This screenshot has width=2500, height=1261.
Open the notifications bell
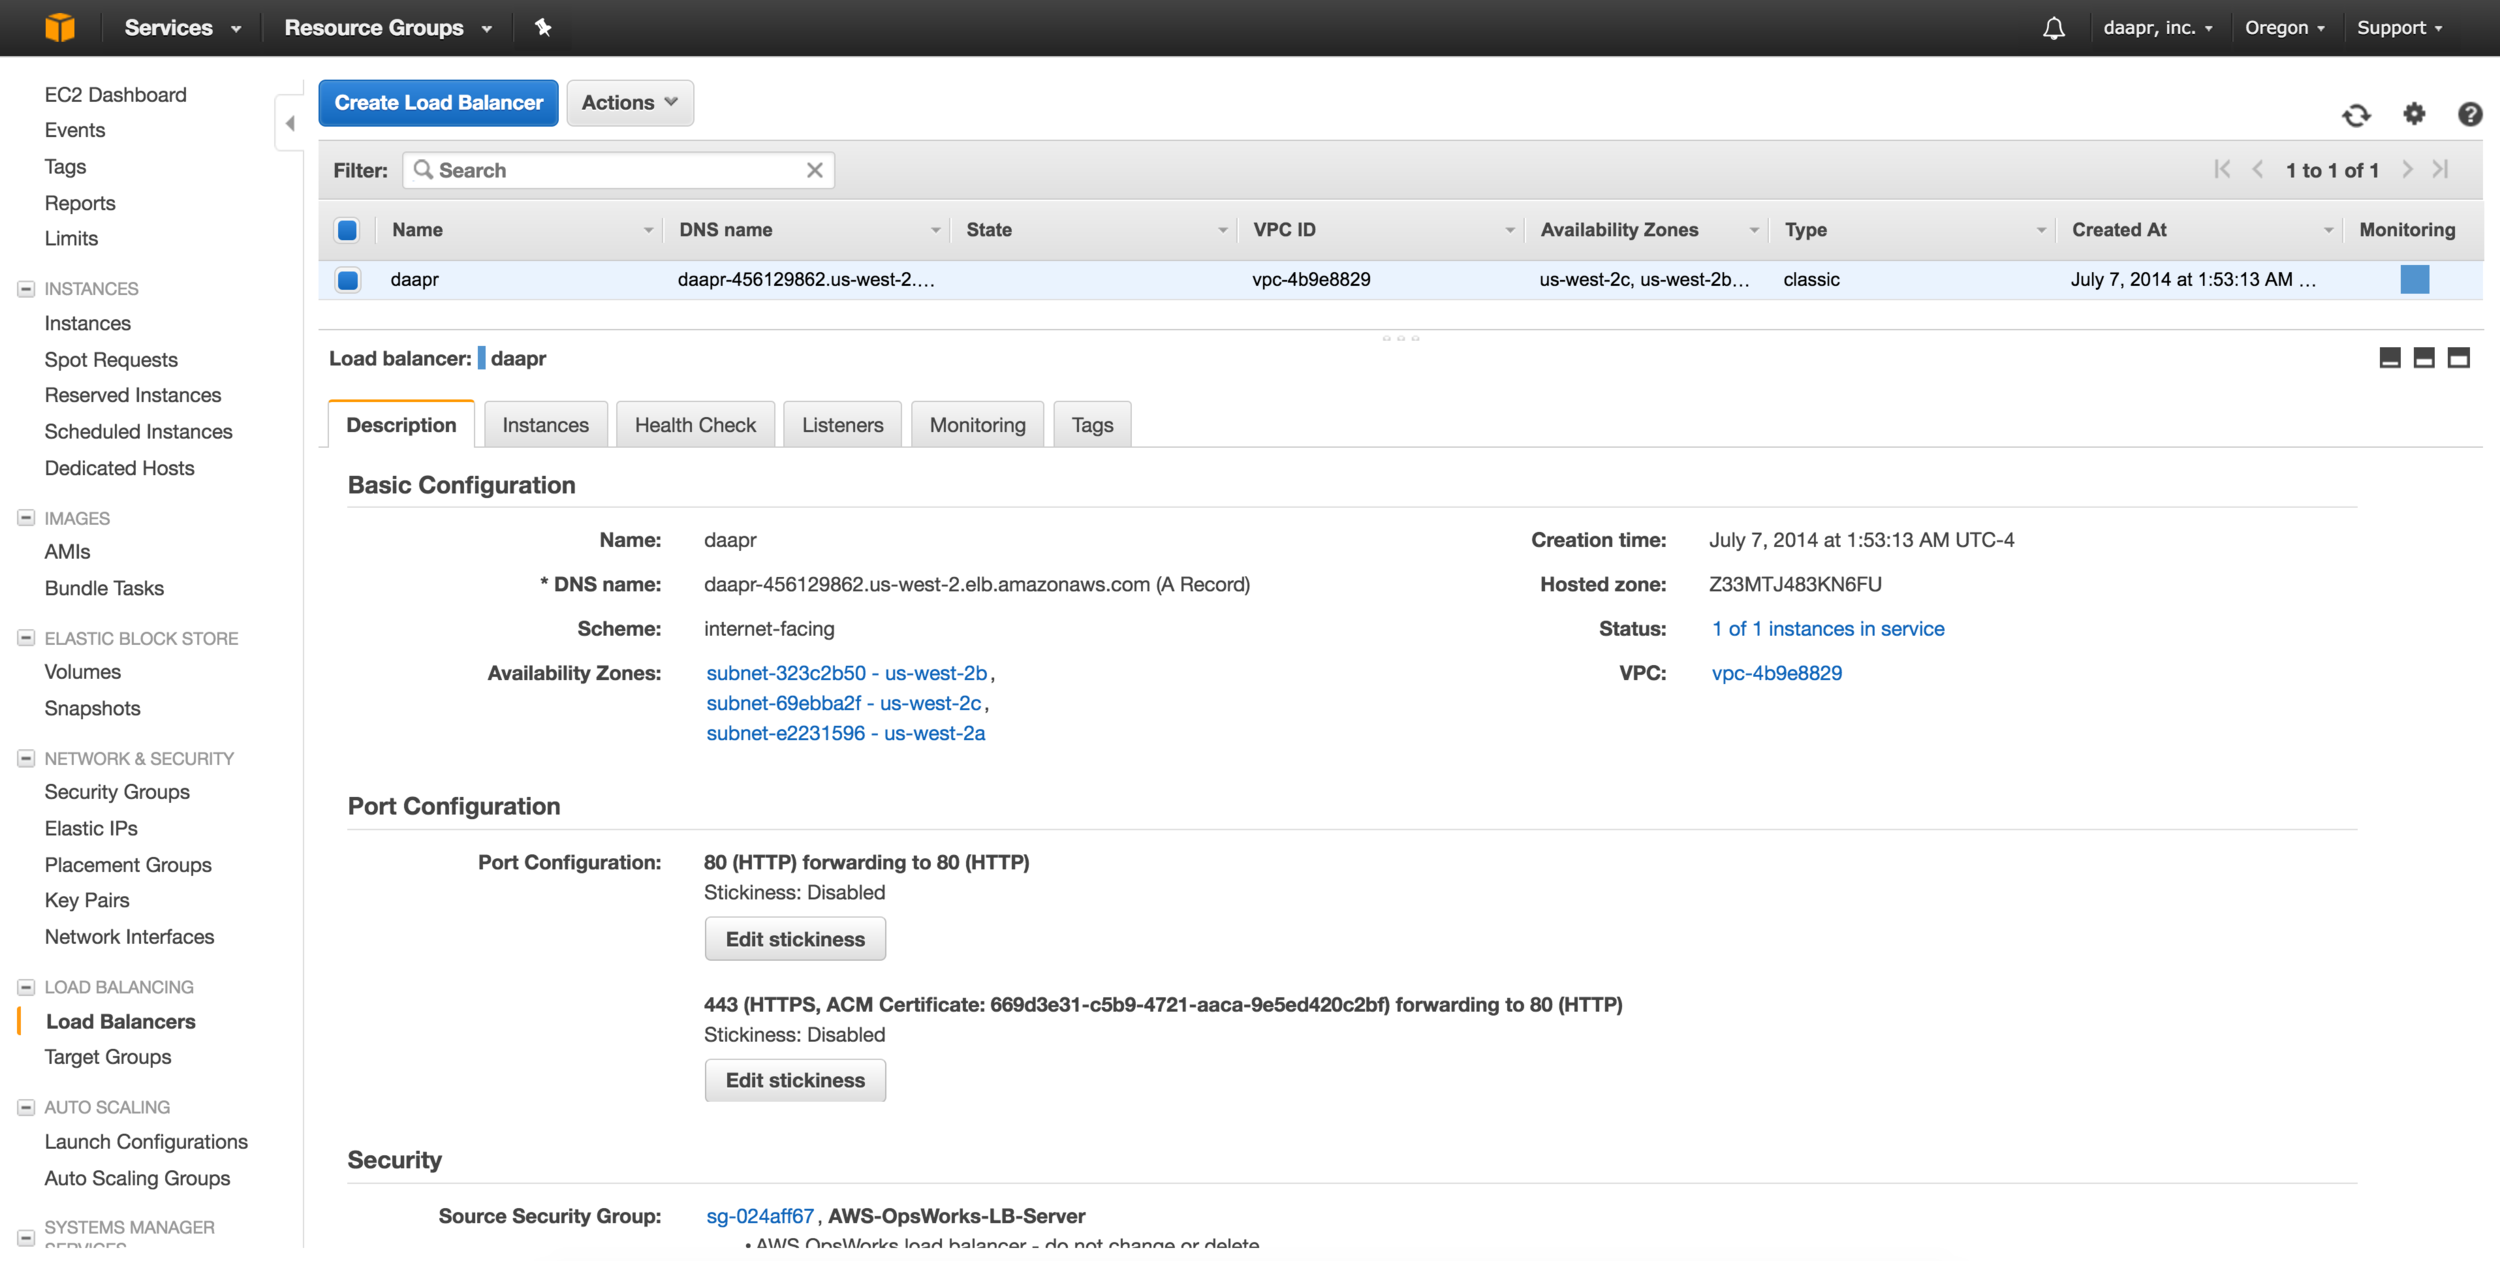click(2053, 28)
